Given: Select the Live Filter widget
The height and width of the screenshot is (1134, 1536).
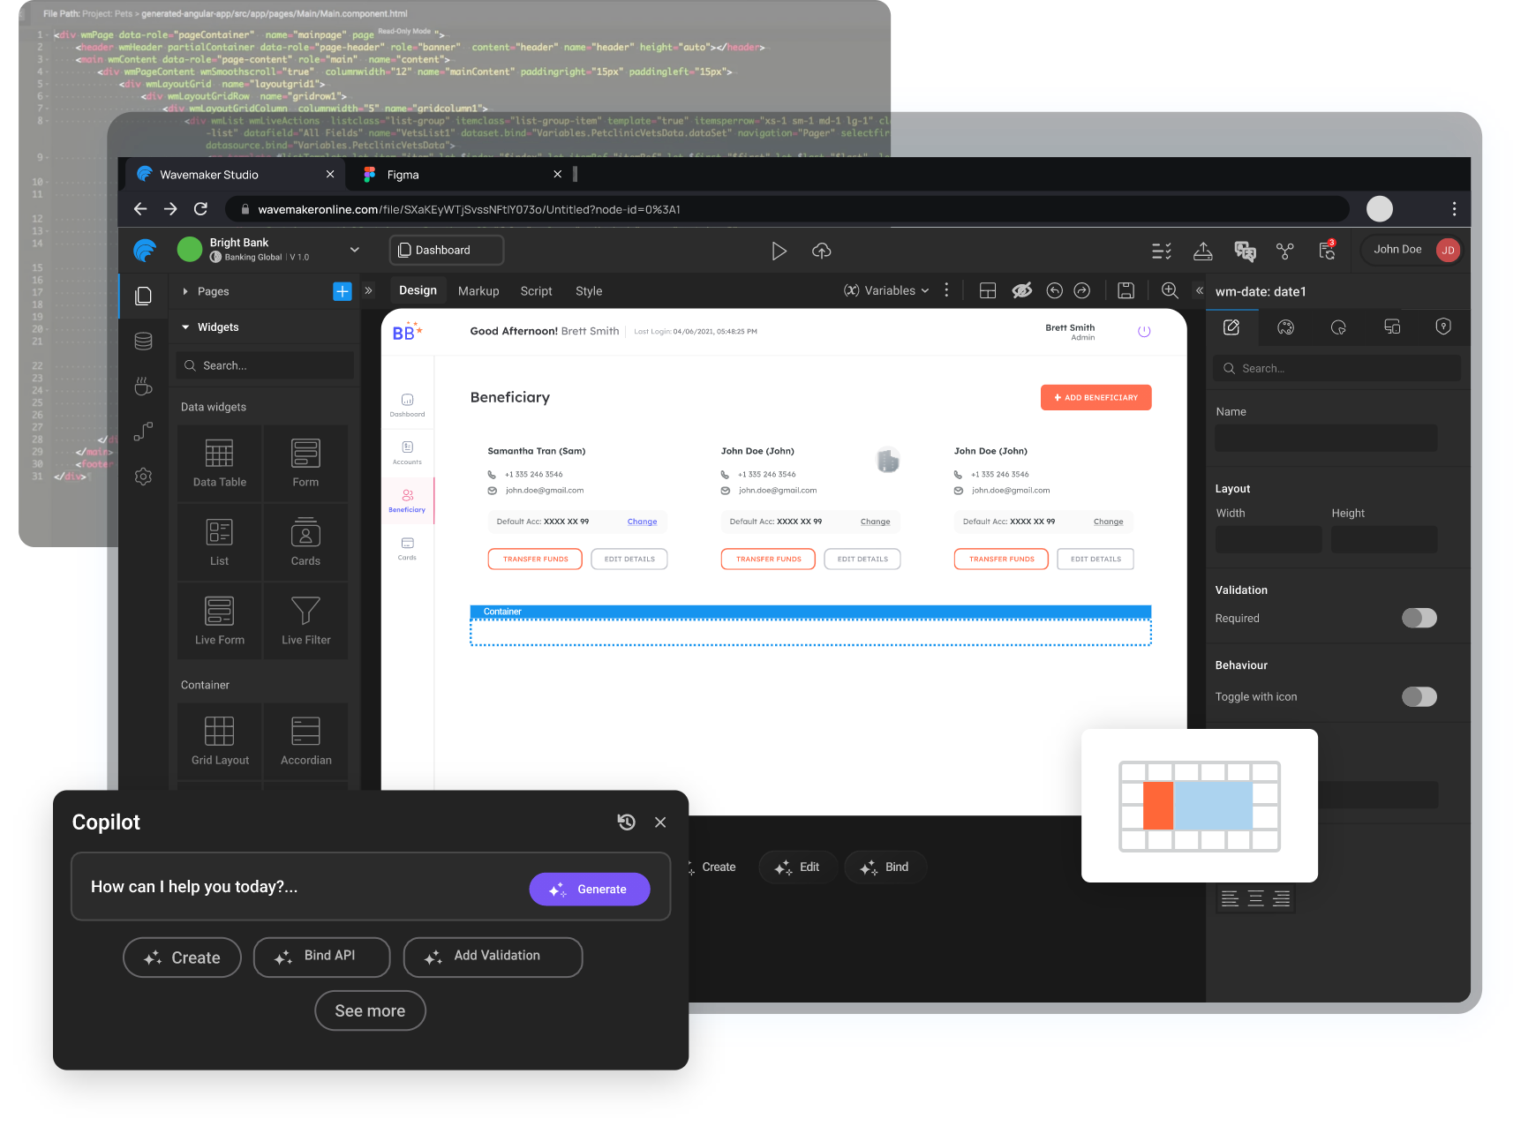Looking at the screenshot, I should [305, 621].
